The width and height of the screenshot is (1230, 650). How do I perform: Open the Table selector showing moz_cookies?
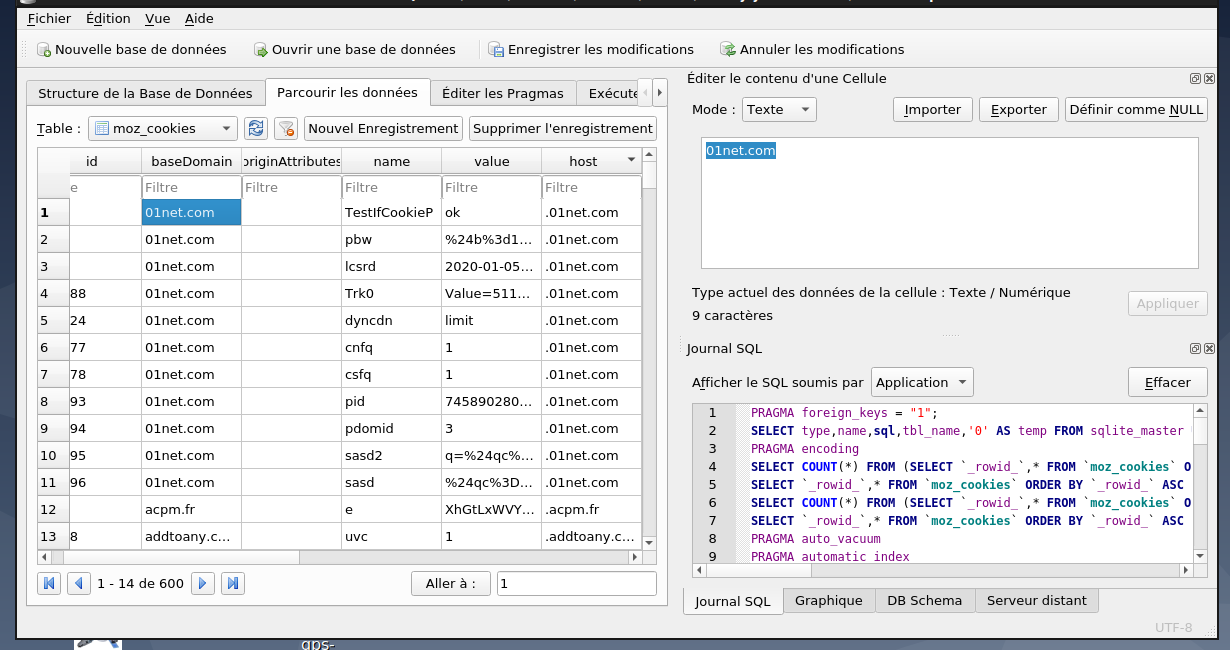pyautogui.click(x=163, y=128)
